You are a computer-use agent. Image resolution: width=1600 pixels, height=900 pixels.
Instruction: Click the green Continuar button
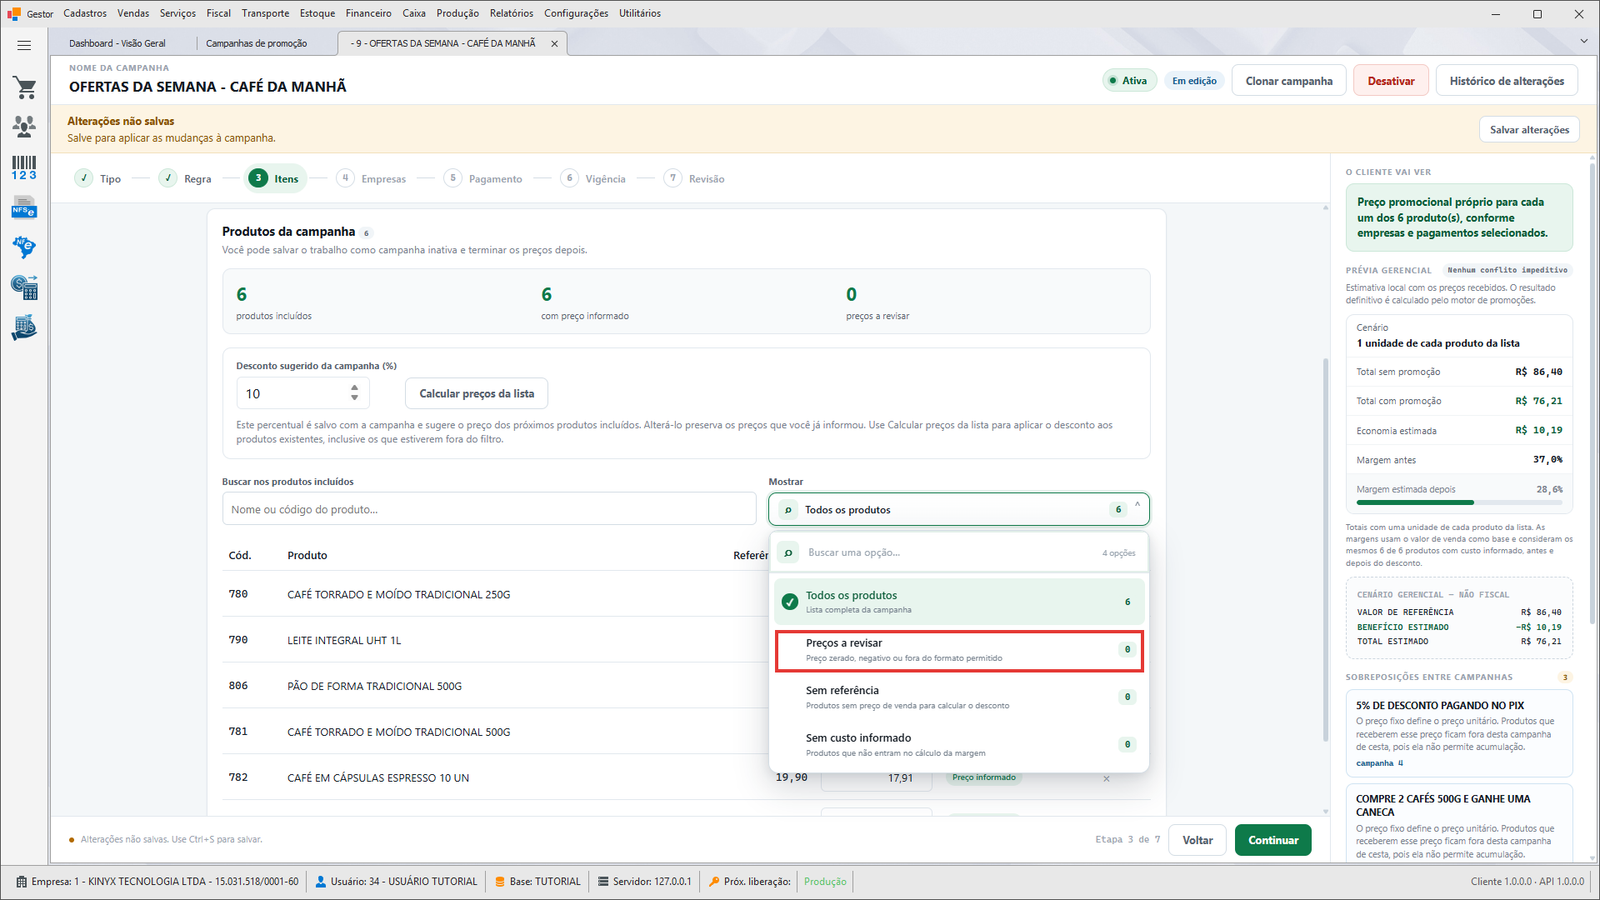[x=1273, y=840]
